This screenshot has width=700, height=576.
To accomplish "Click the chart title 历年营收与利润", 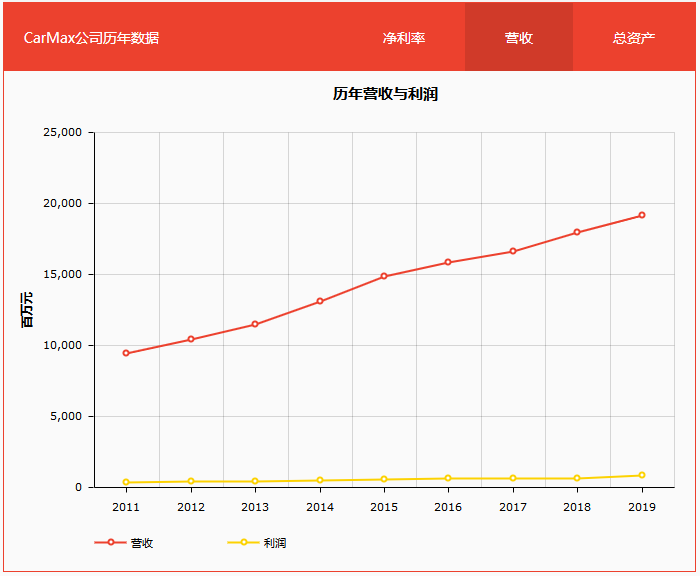I will pos(385,94).
